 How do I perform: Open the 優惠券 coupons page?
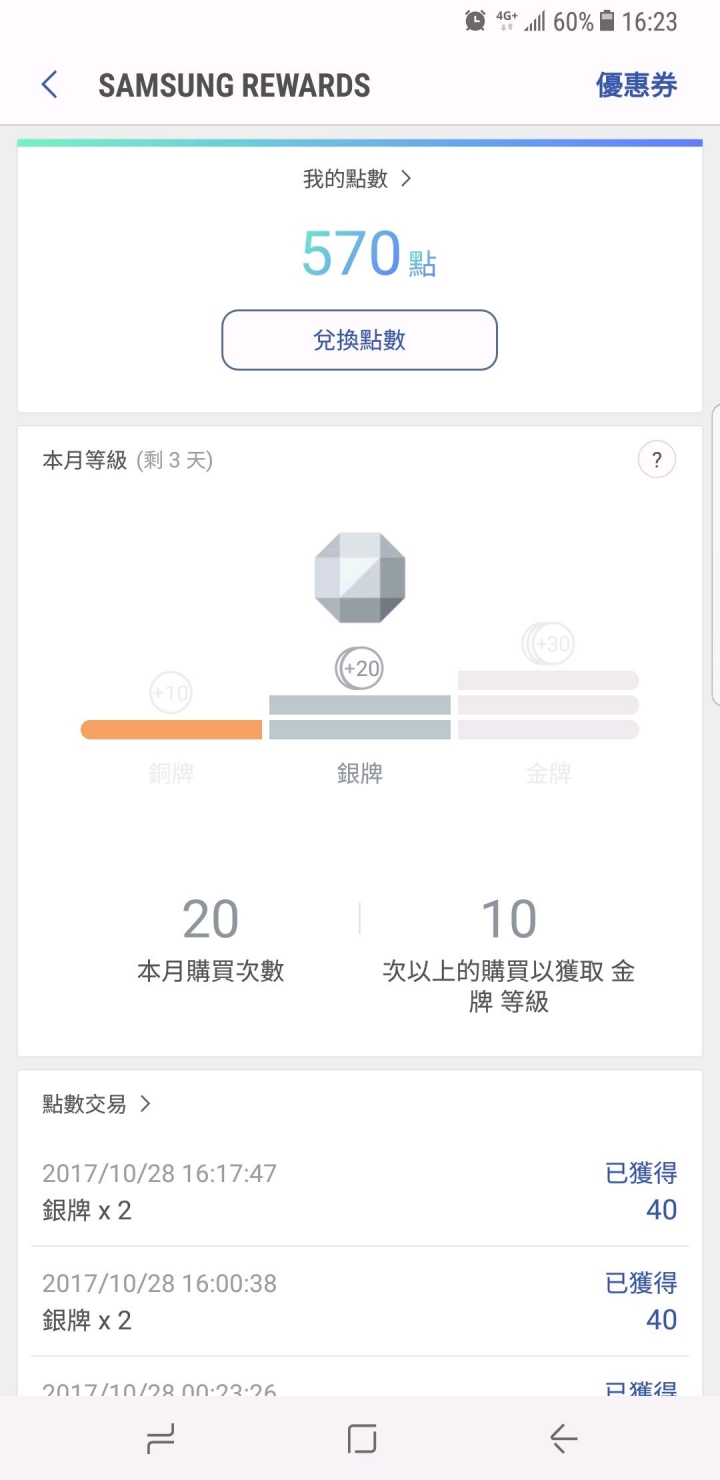pyautogui.click(x=636, y=85)
